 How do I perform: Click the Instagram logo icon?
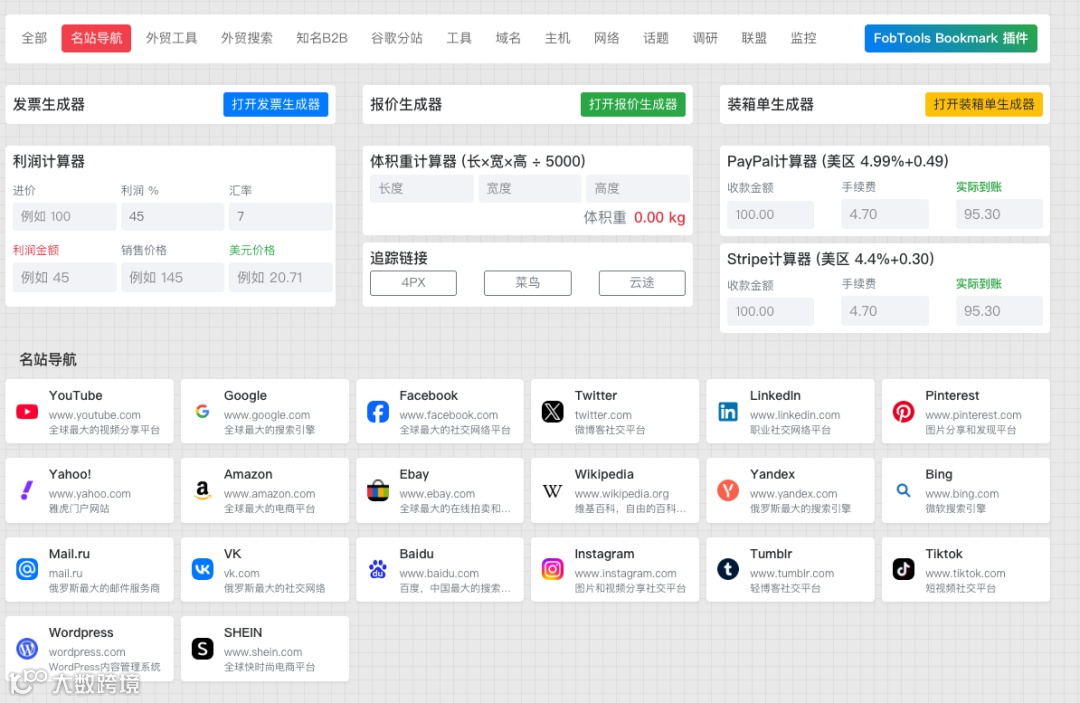click(552, 569)
